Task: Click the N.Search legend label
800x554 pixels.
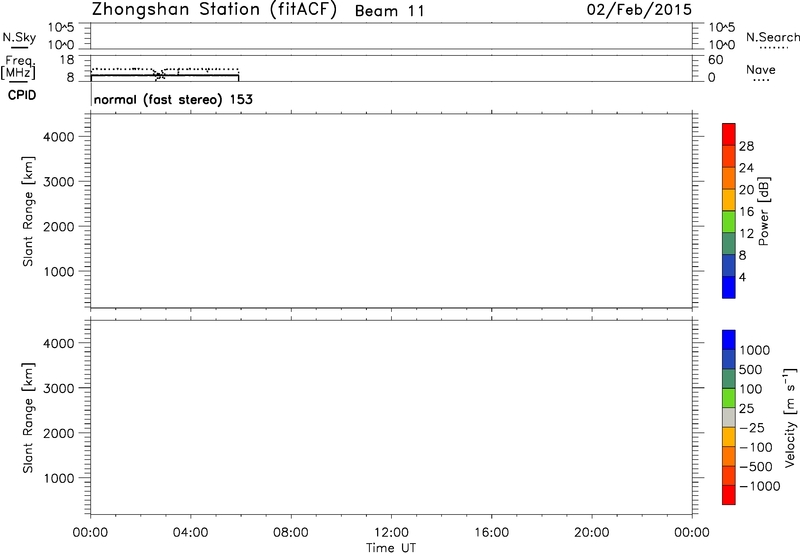Action: tap(772, 37)
